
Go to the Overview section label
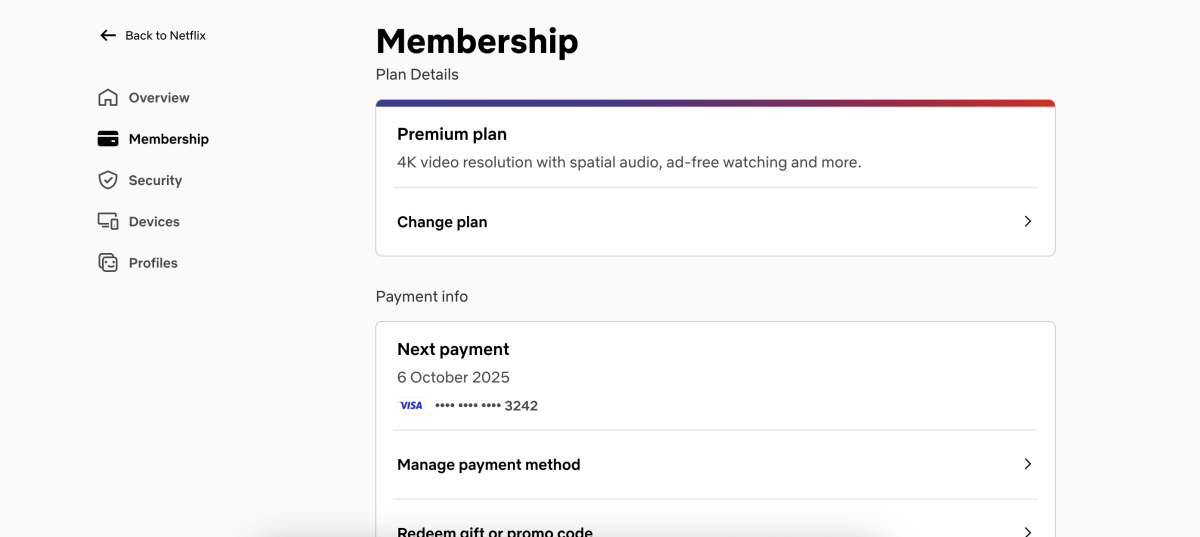click(x=159, y=98)
